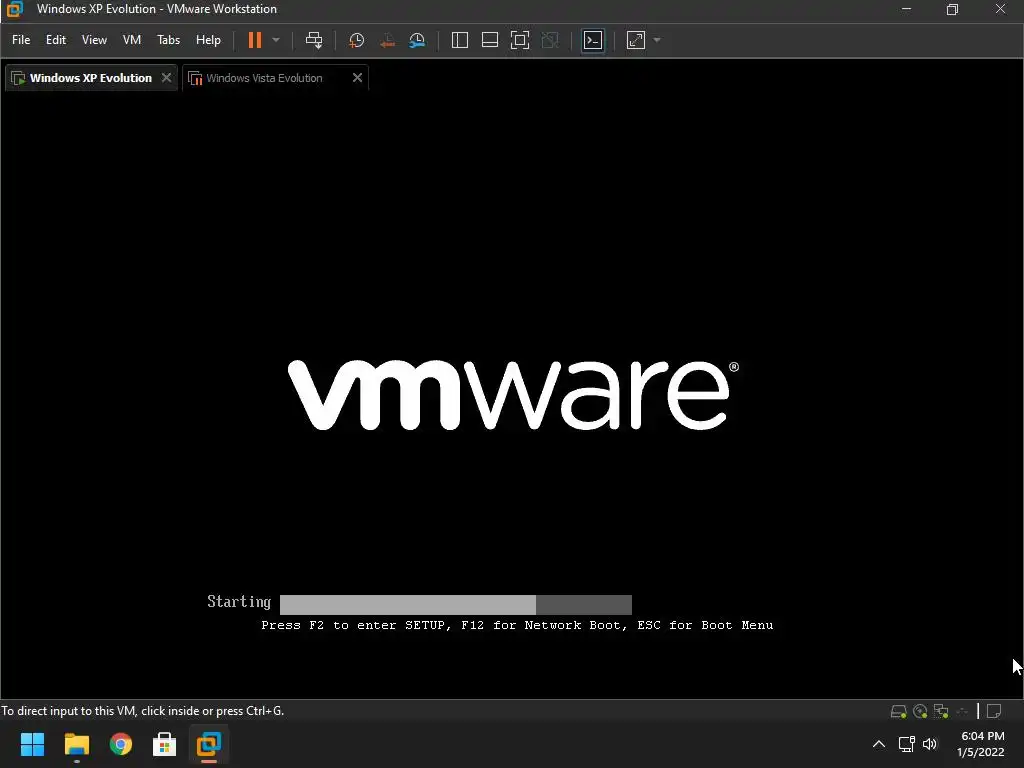
Task: Close the Windows XP Evolution tab
Action: pyautogui.click(x=167, y=78)
